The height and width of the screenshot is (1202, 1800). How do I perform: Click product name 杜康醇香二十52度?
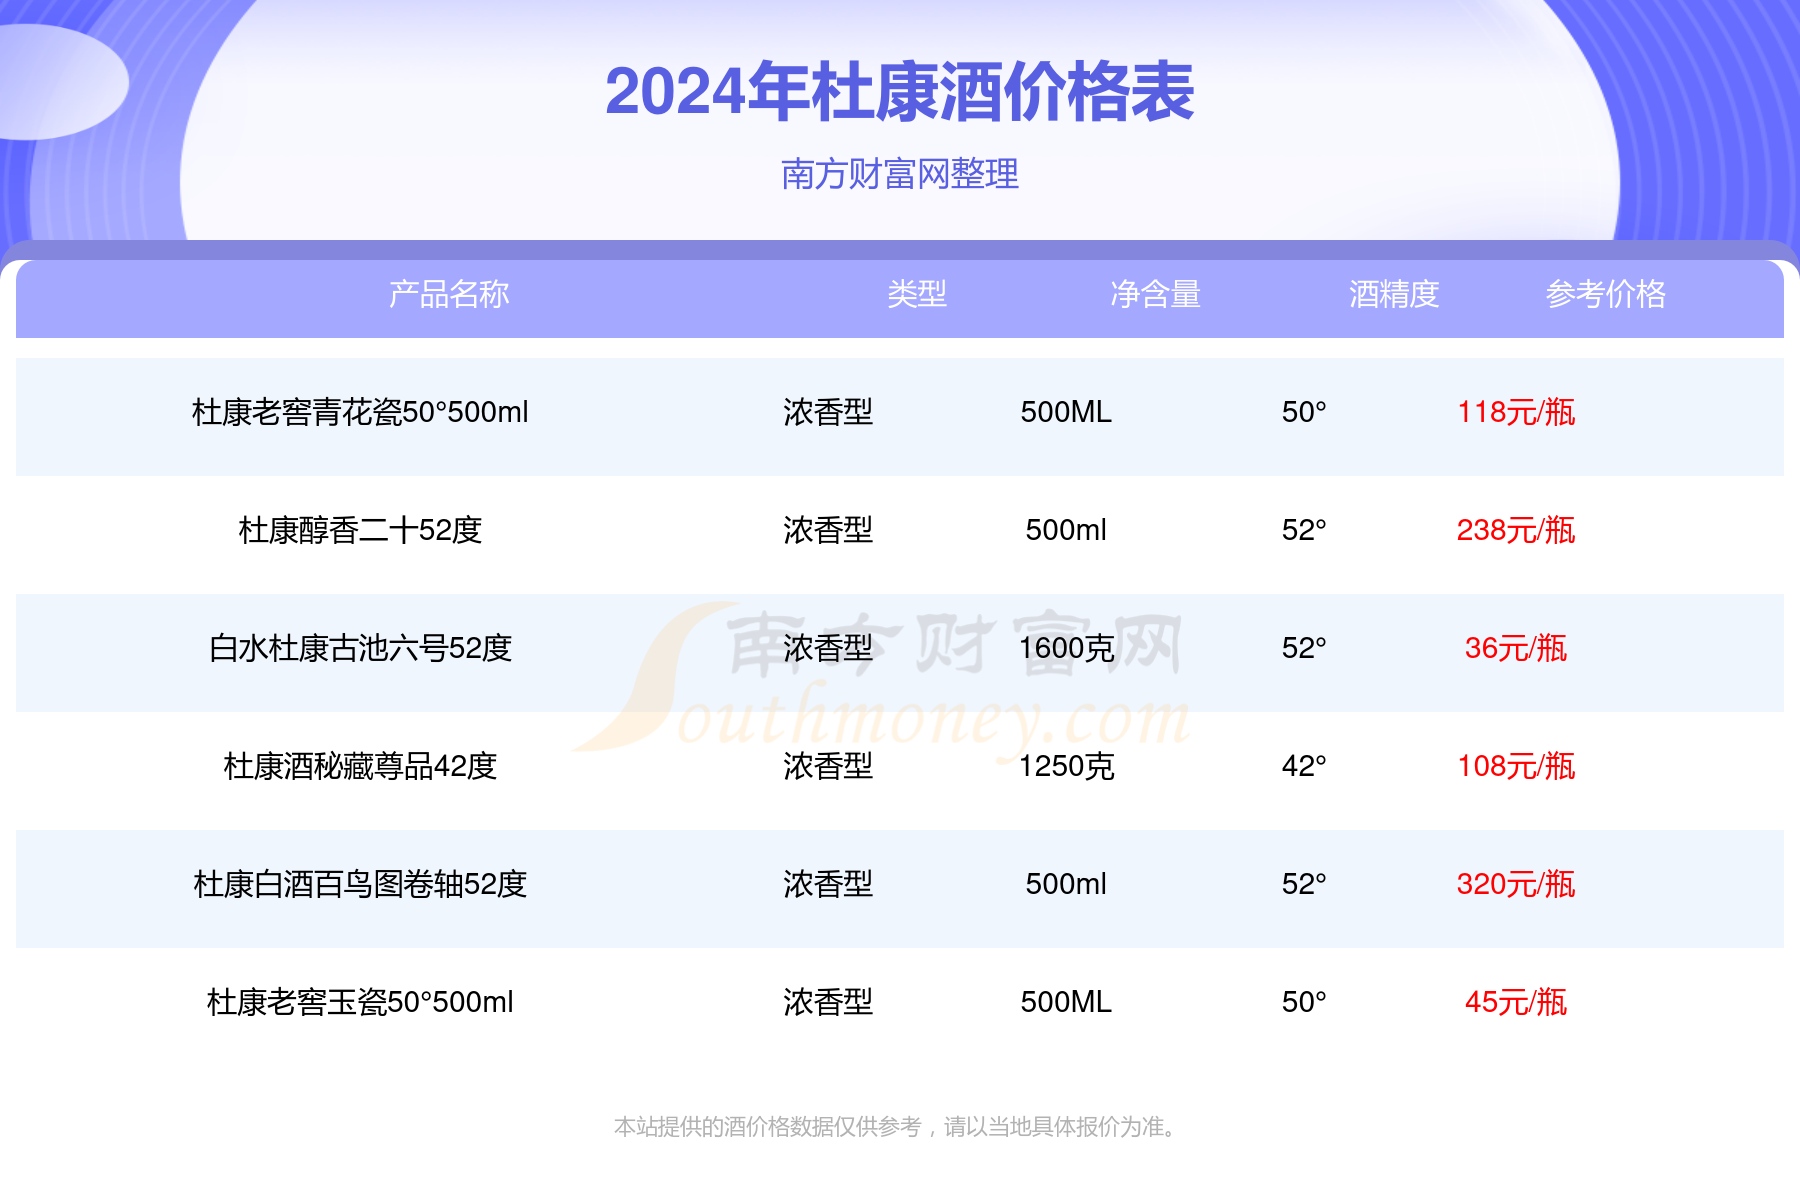360,530
